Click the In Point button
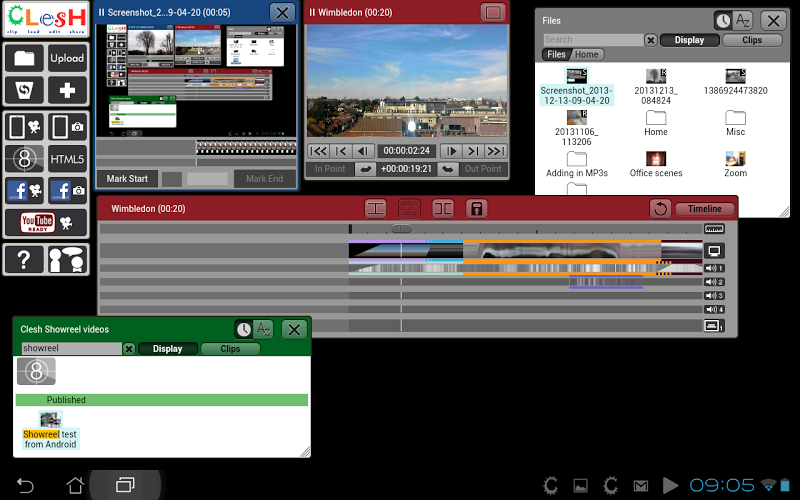This screenshot has width=800, height=500. [x=330, y=169]
